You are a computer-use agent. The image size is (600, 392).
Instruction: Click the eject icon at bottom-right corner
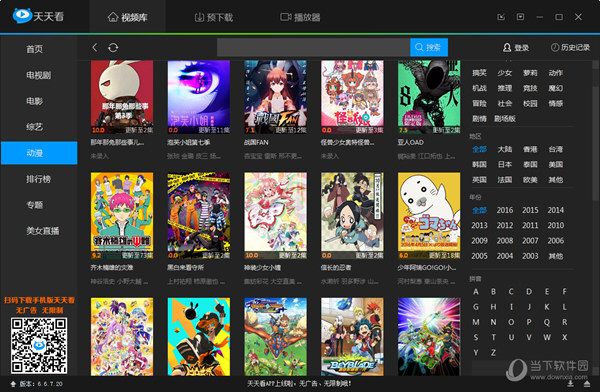pyautogui.click(x=587, y=384)
